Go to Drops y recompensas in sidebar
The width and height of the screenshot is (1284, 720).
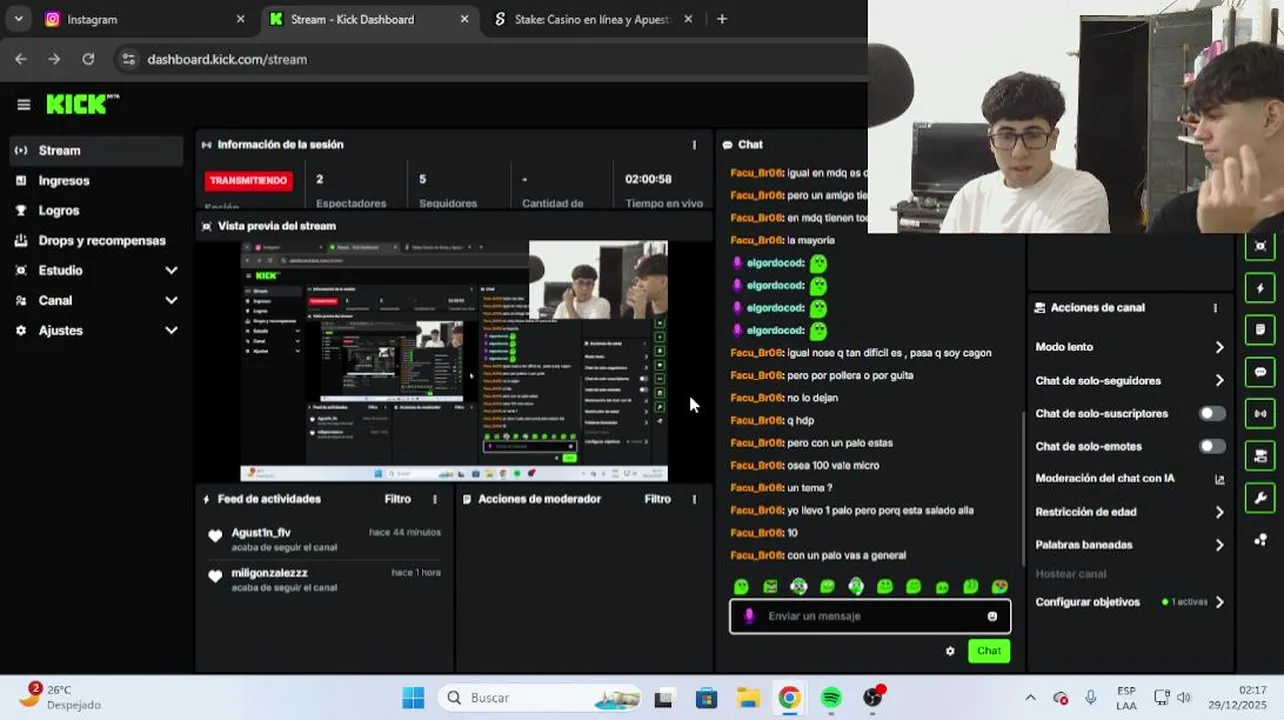pyautogui.click(x=96, y=240)
